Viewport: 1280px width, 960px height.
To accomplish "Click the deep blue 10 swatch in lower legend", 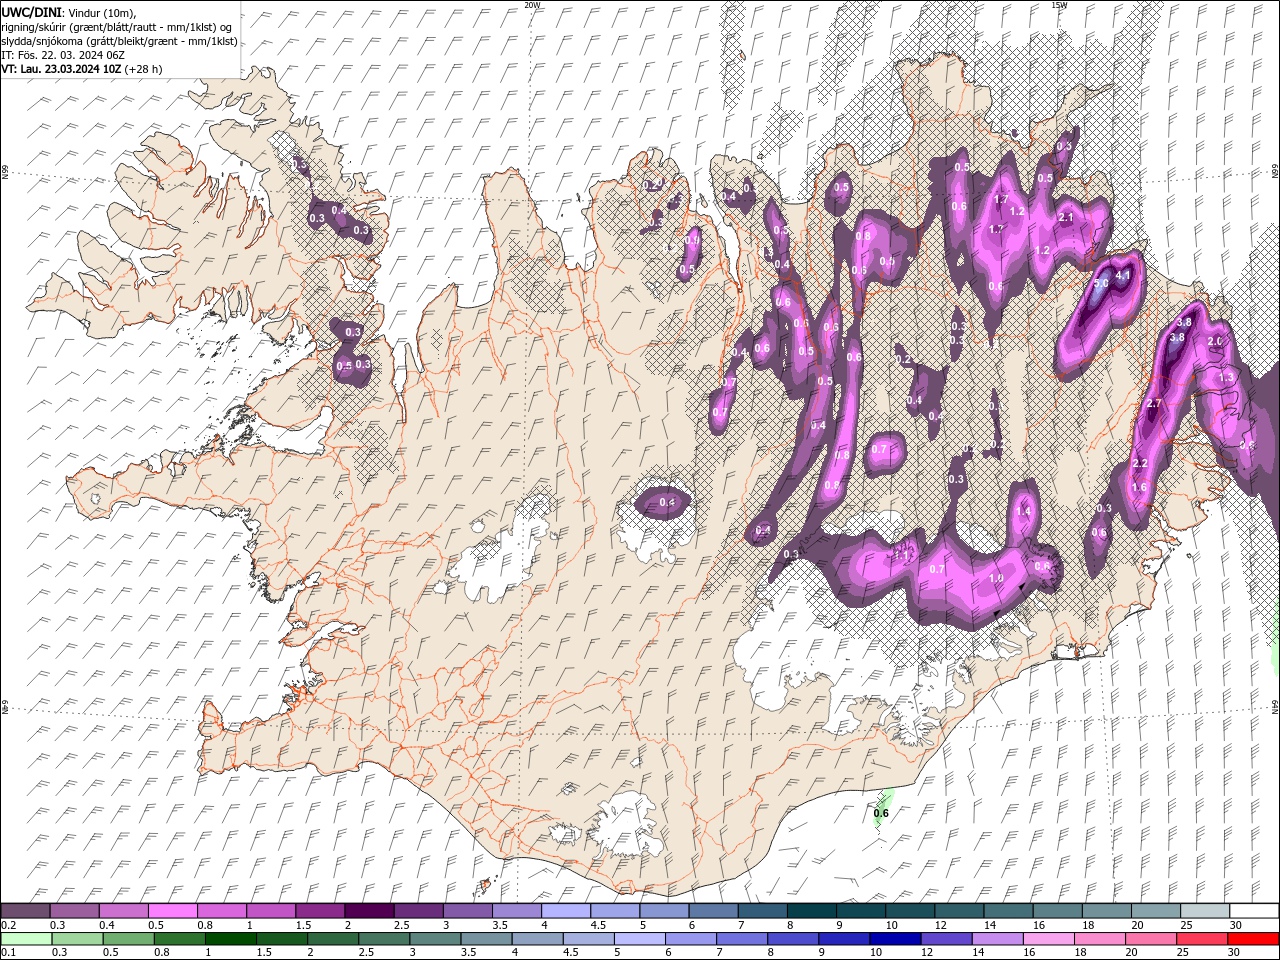I will pyautogui.click(x=894, y=939).
